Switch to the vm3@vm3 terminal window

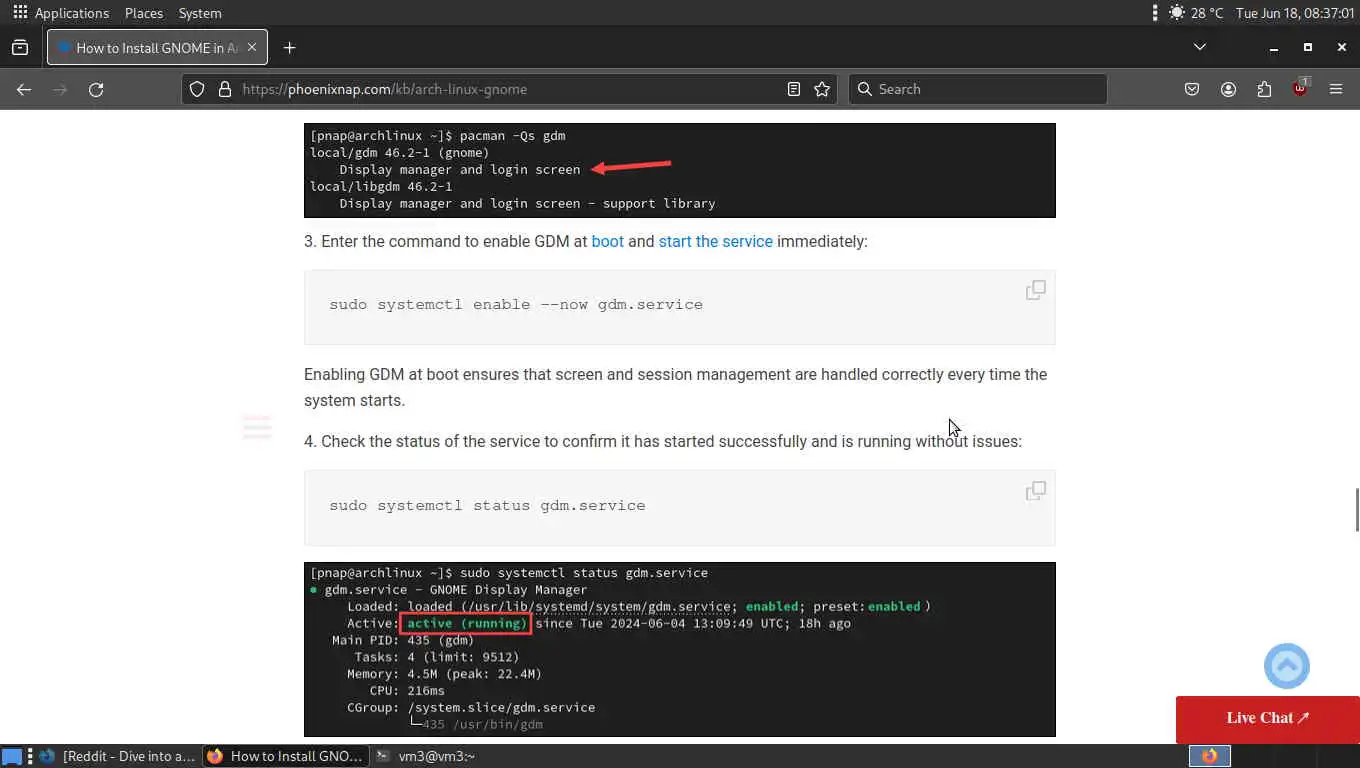(425, 756)
